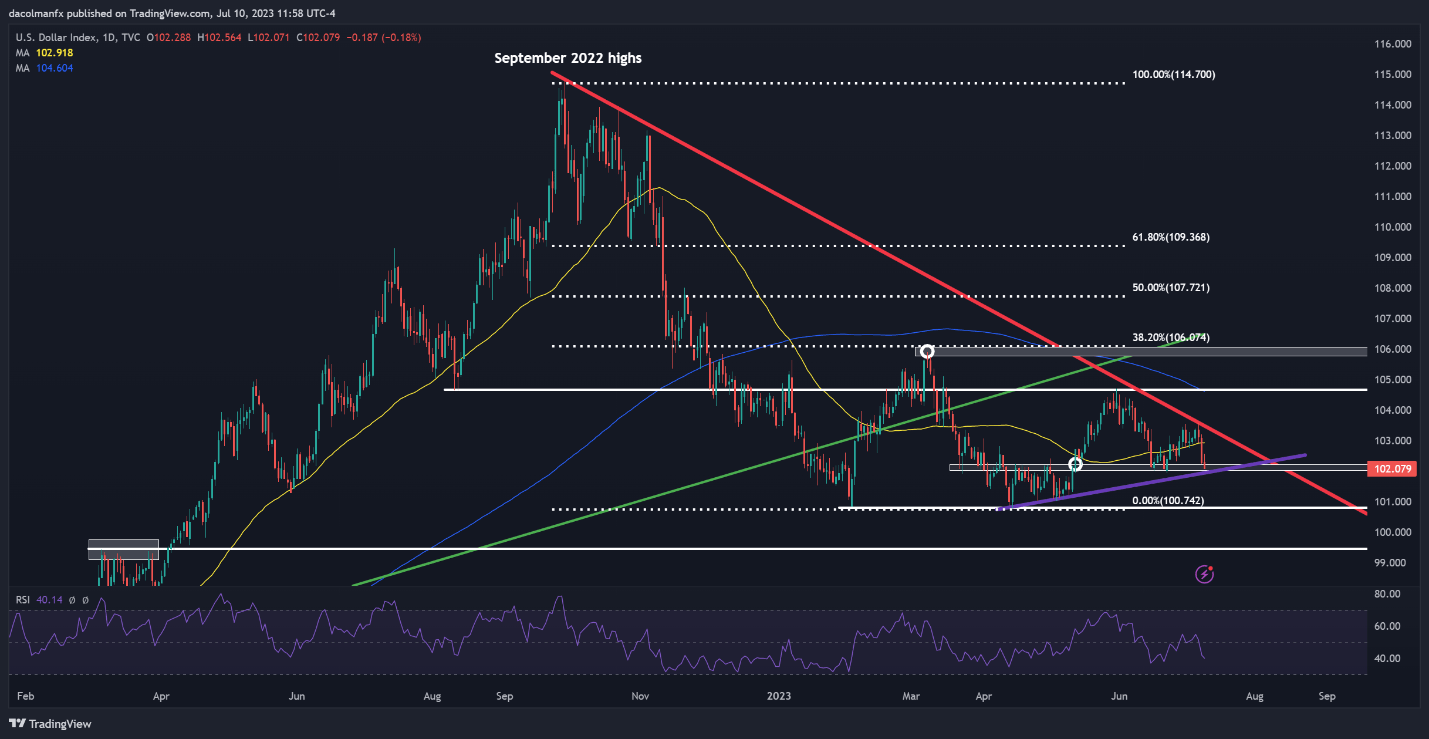Click the TradingView logo at bottom left

click(x=48, y=724)
